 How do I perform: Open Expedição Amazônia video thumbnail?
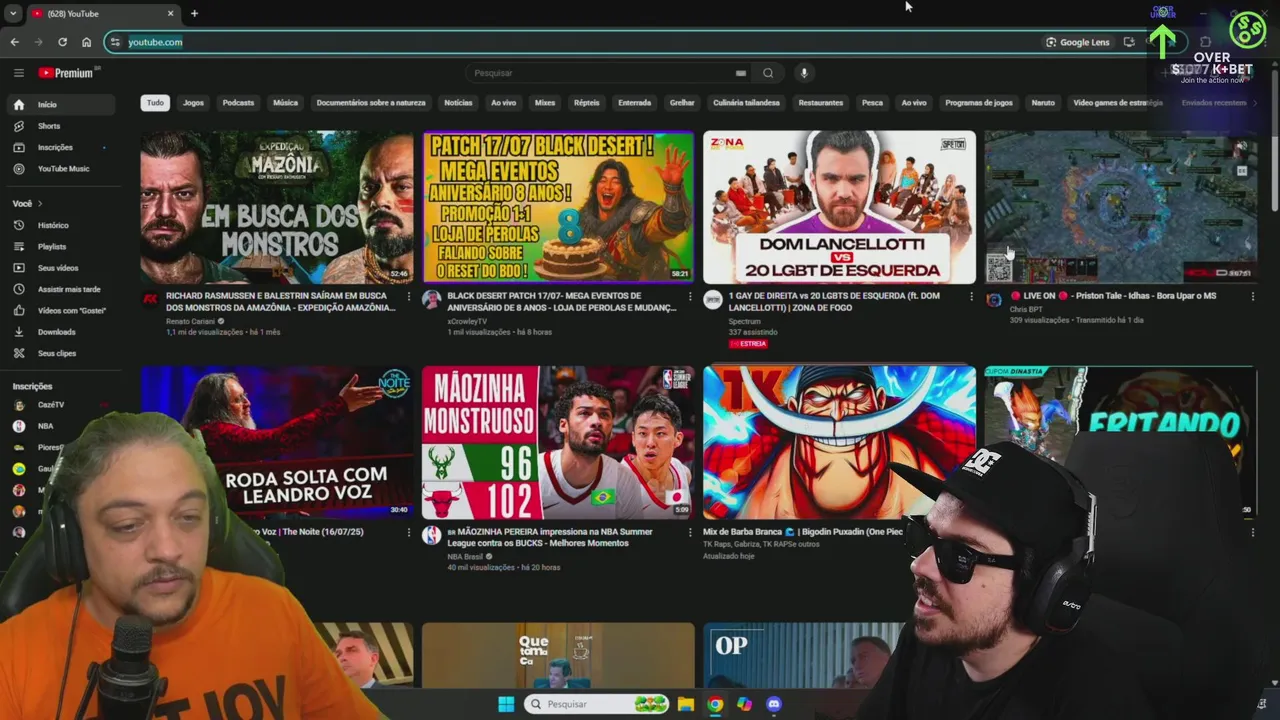coord(276,207)
